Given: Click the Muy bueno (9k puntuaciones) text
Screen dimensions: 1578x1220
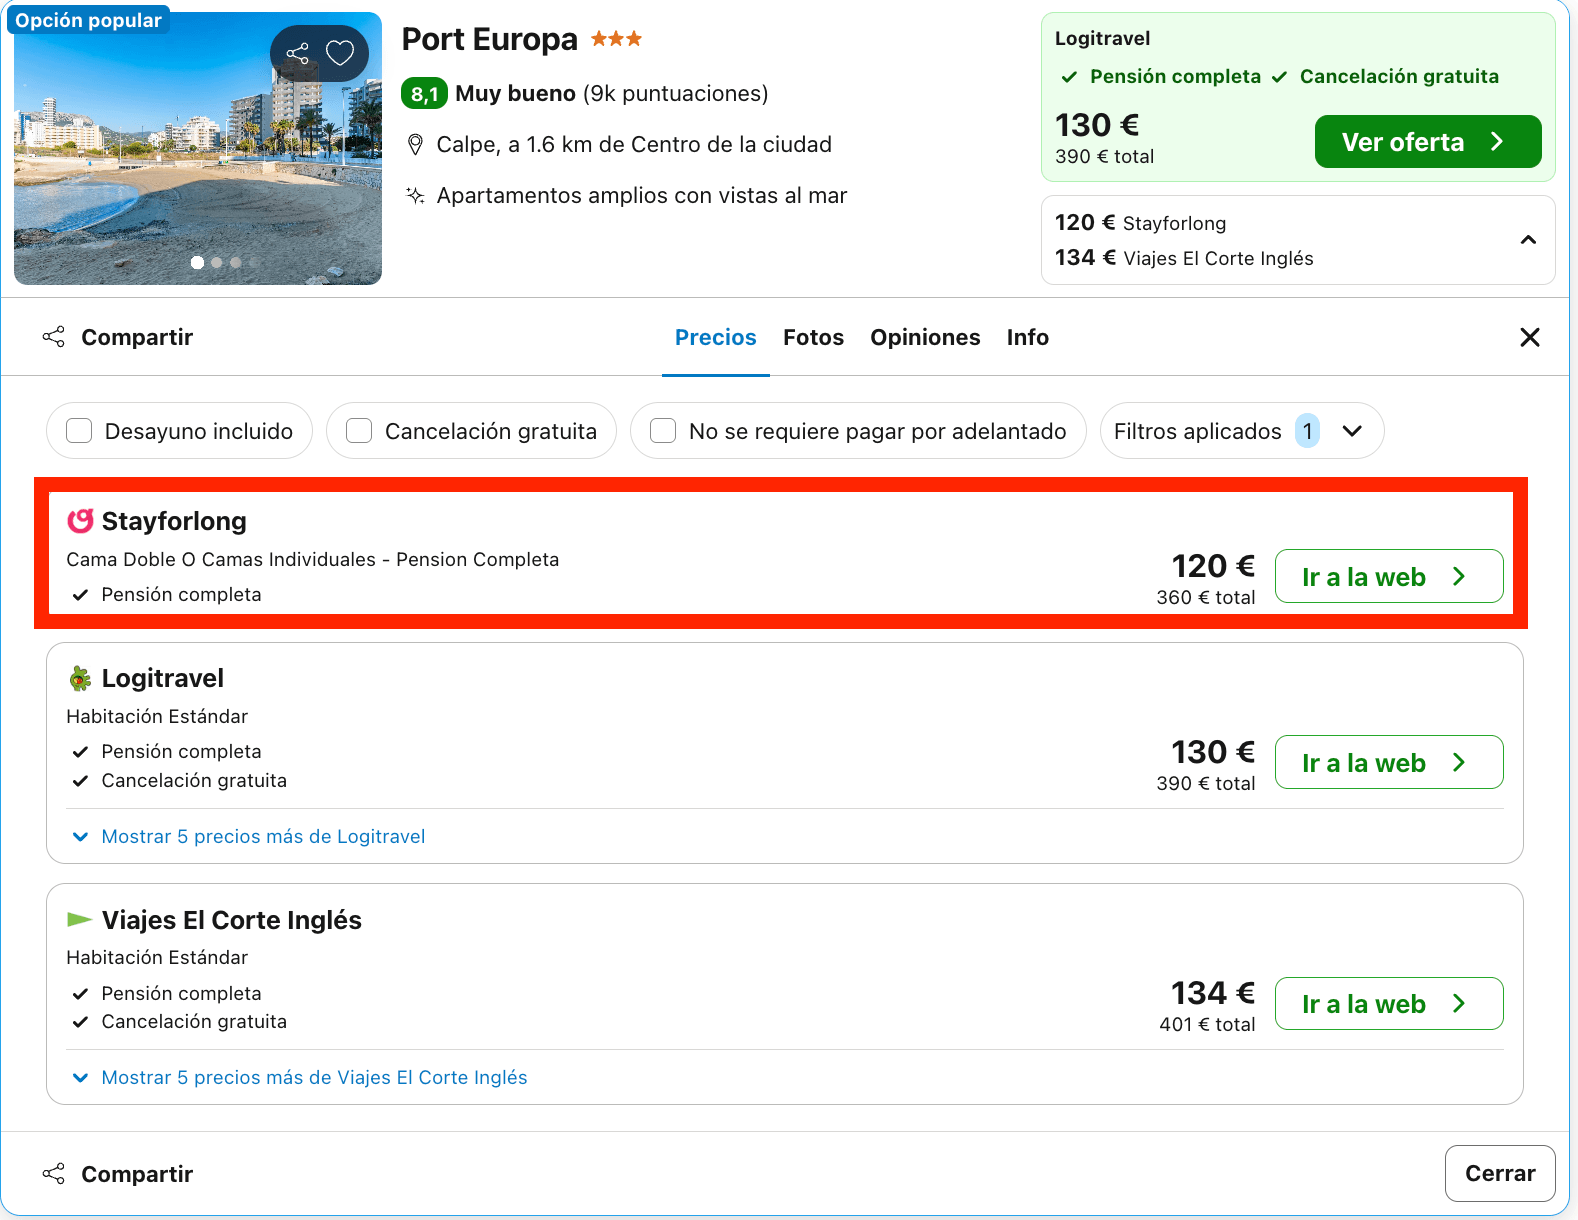Looking at the screenshot, I should click(x=612, y=93).
